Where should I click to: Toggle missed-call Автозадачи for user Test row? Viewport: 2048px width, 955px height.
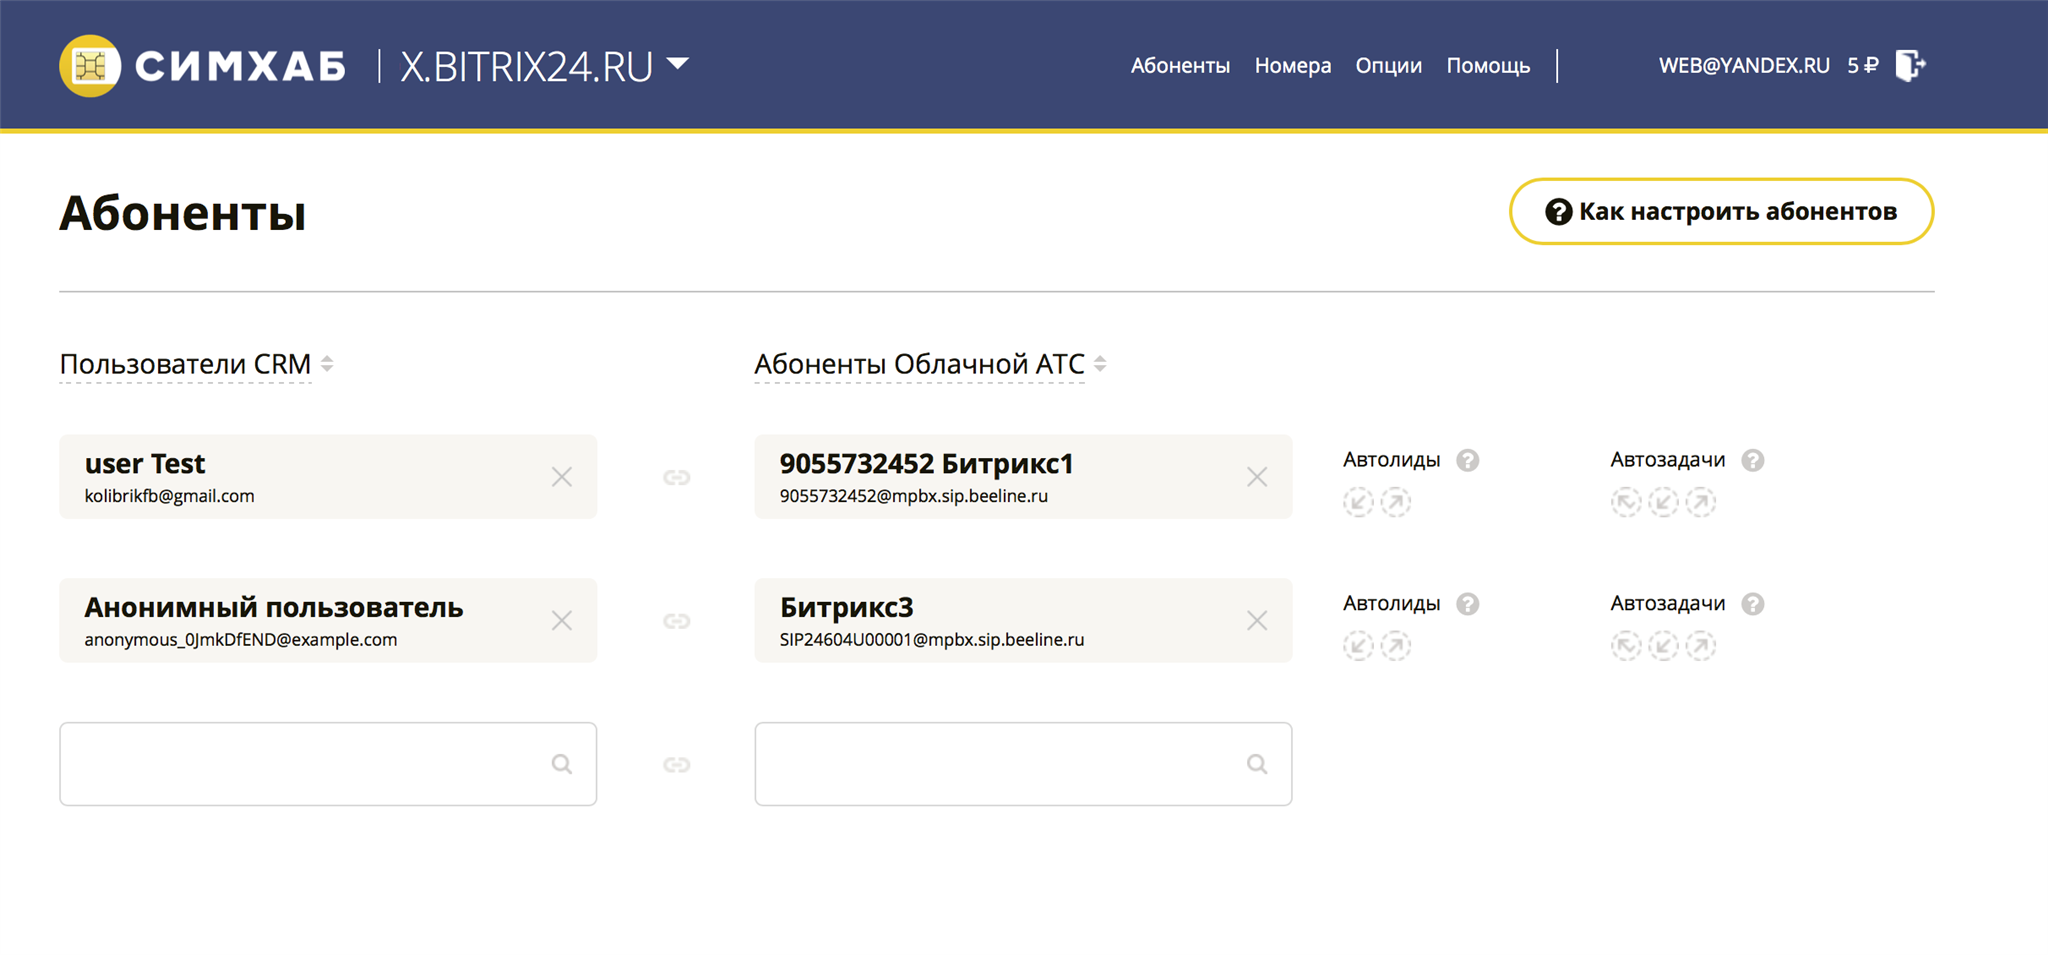(1626, 502)
